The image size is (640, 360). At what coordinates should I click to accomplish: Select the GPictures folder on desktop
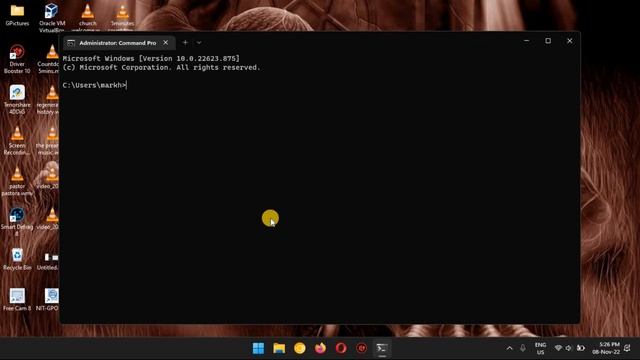pyautogui.click(x=17, y=15)
